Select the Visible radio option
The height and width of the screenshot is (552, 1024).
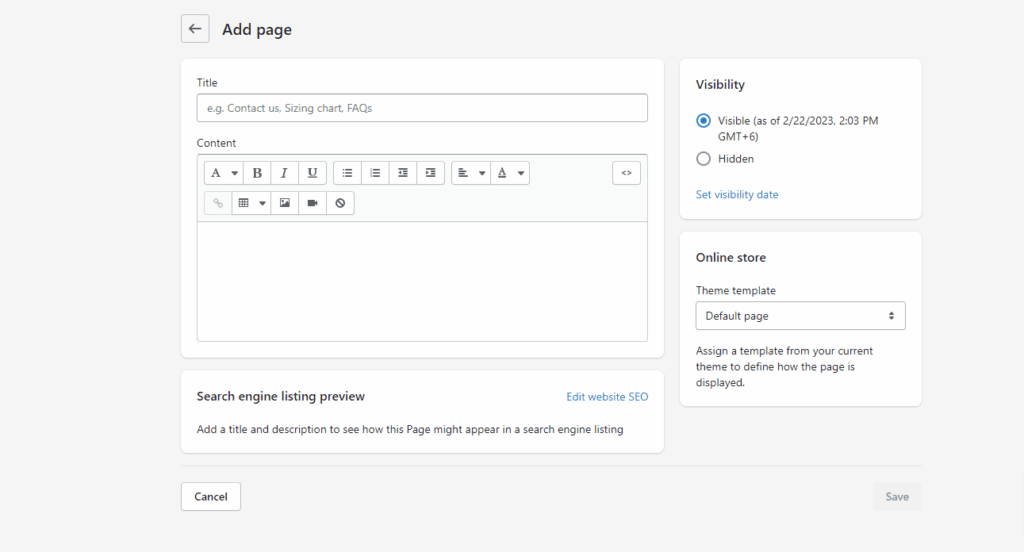click(703, 121)
